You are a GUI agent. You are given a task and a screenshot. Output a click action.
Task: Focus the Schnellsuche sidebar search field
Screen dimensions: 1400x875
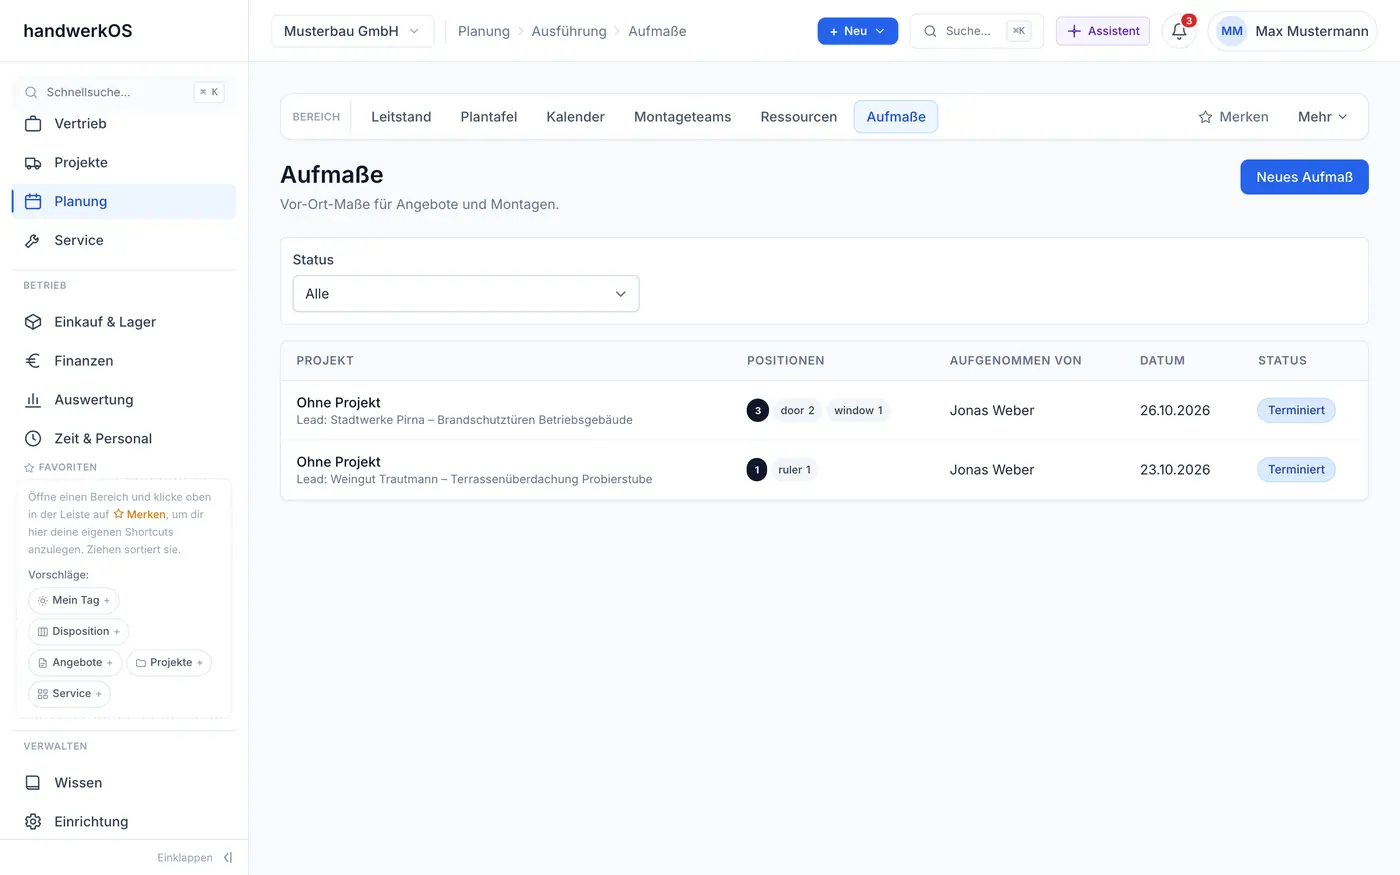coord(124,92)
